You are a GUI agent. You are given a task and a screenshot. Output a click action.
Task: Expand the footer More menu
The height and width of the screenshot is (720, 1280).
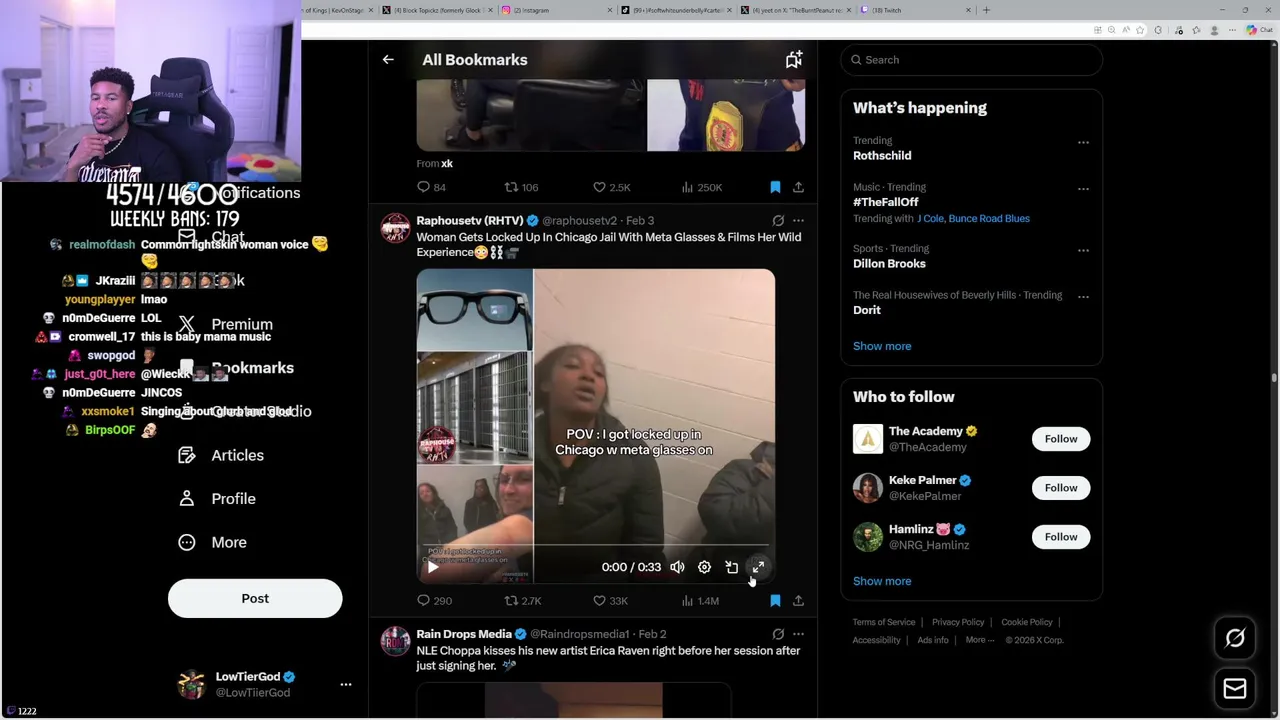[979, 640]
